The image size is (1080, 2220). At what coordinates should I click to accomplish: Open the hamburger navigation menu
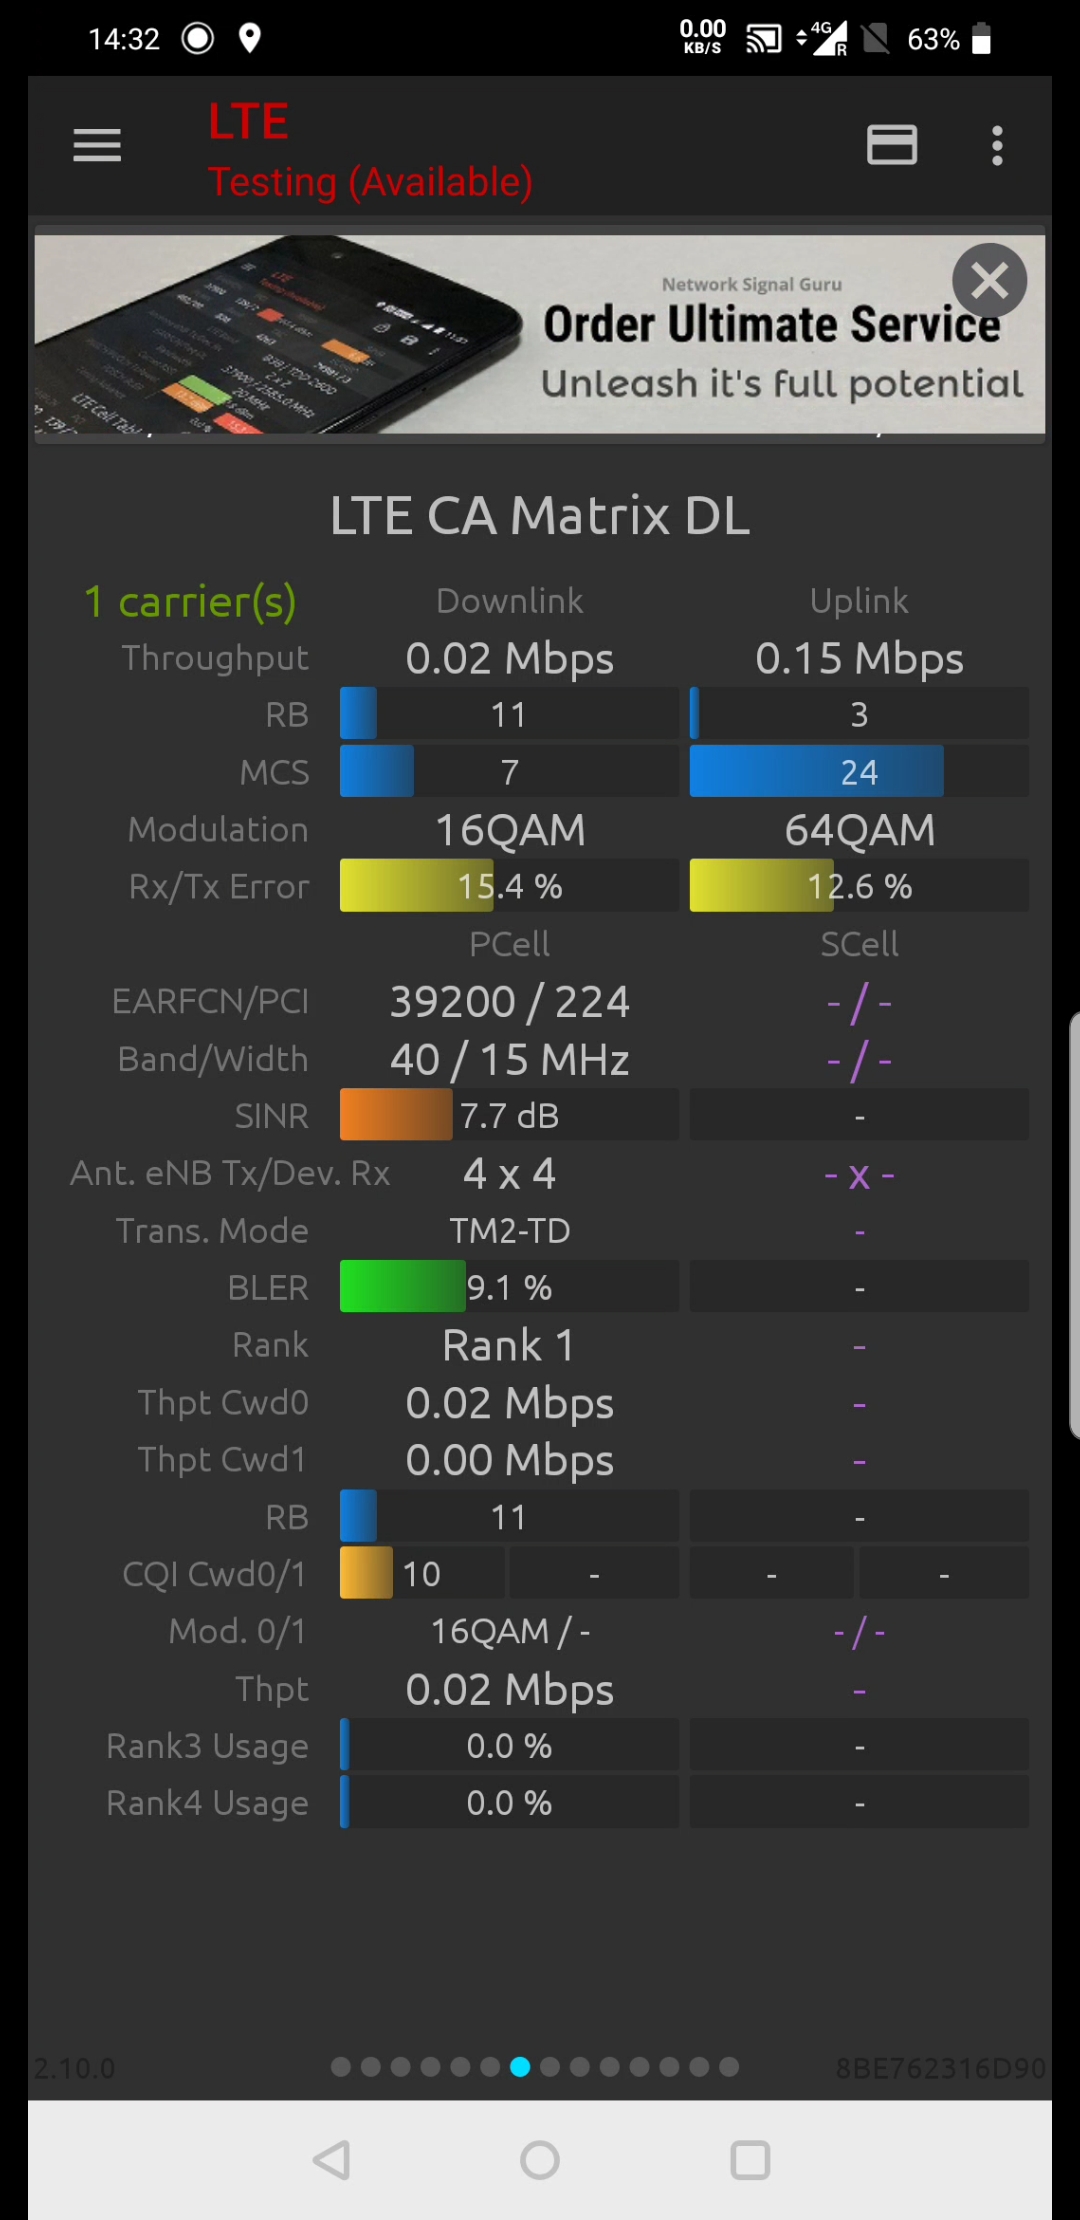tap(97, 146)
